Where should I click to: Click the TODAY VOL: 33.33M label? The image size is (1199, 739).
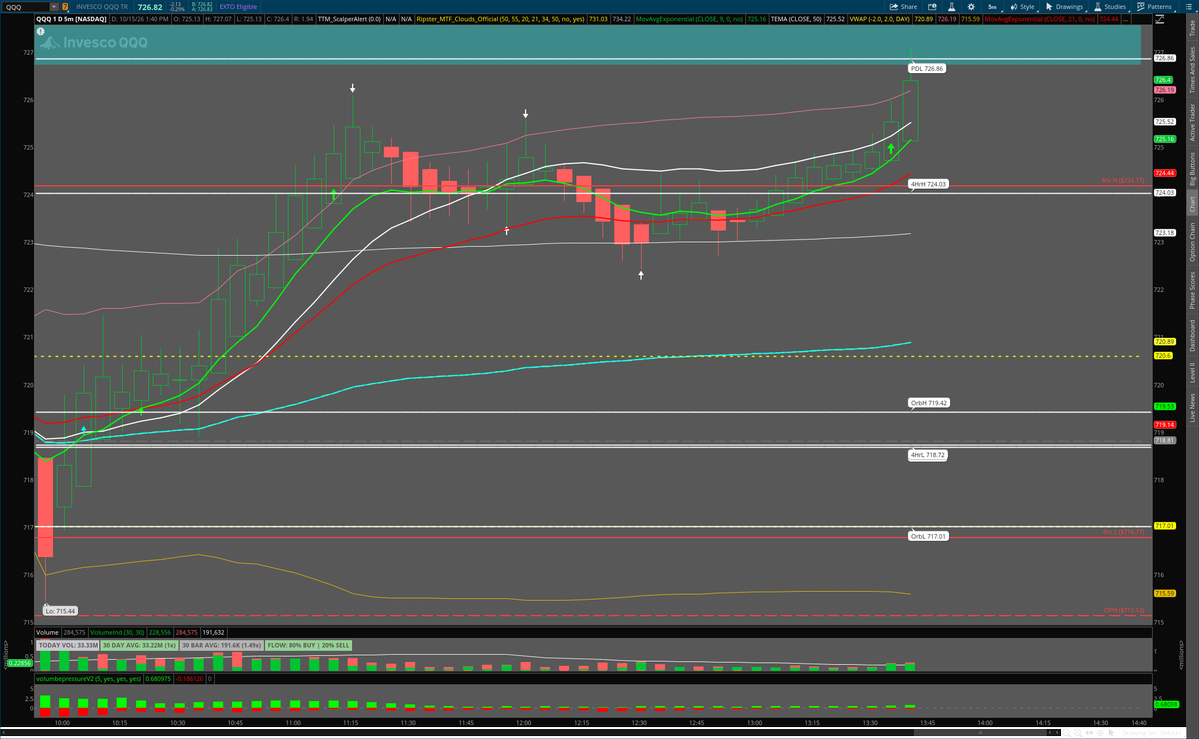click(68, 646)
